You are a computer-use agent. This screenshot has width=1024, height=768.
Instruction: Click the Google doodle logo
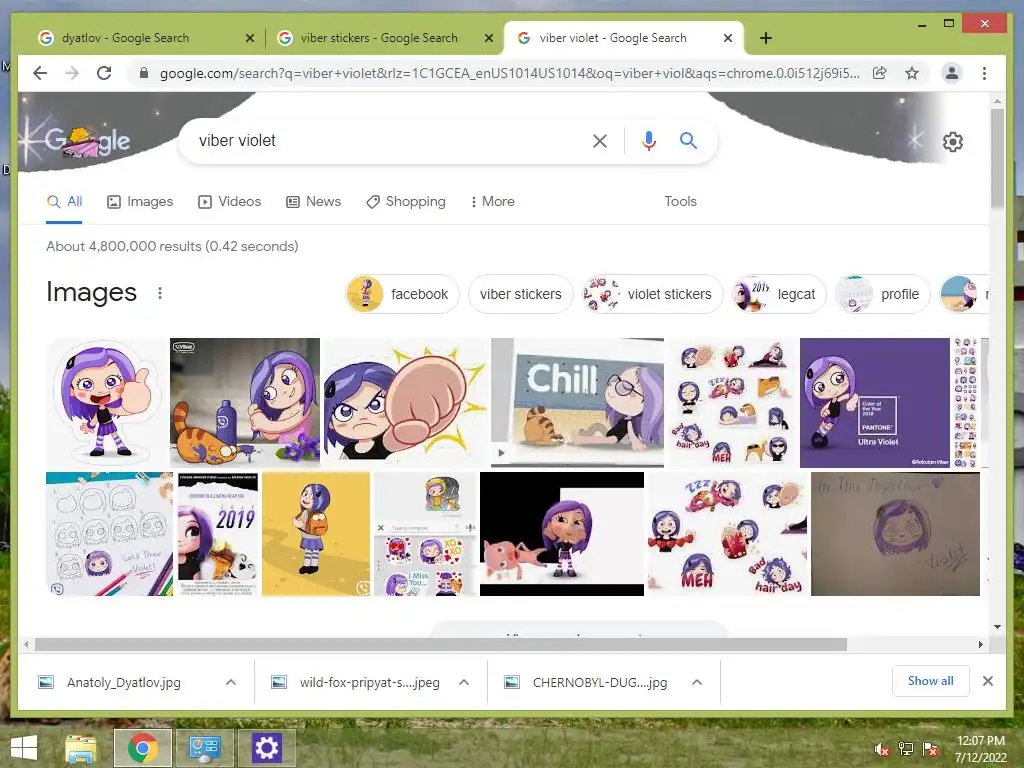click(87, 140)
